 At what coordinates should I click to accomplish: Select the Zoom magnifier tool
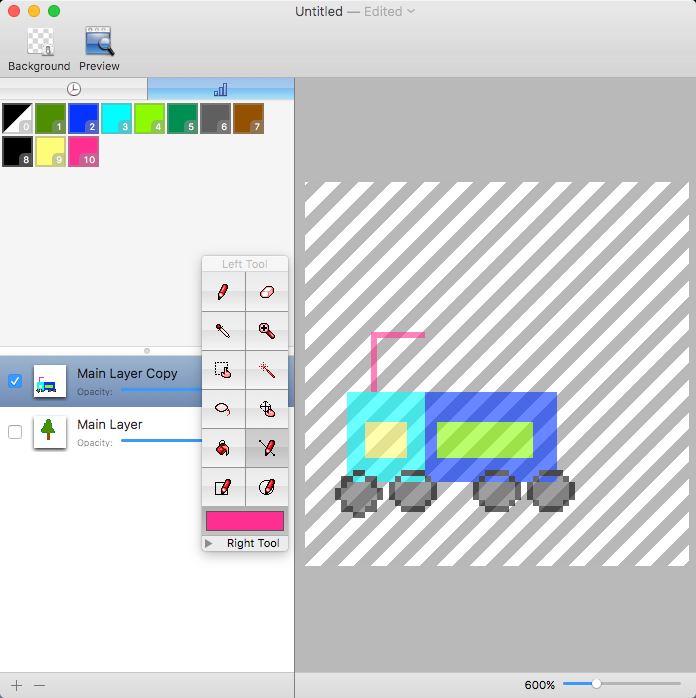(266, 330)
